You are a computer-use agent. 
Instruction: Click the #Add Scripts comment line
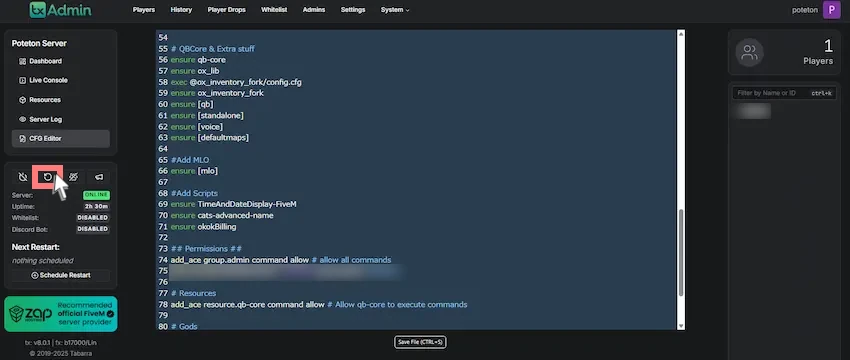194,193
